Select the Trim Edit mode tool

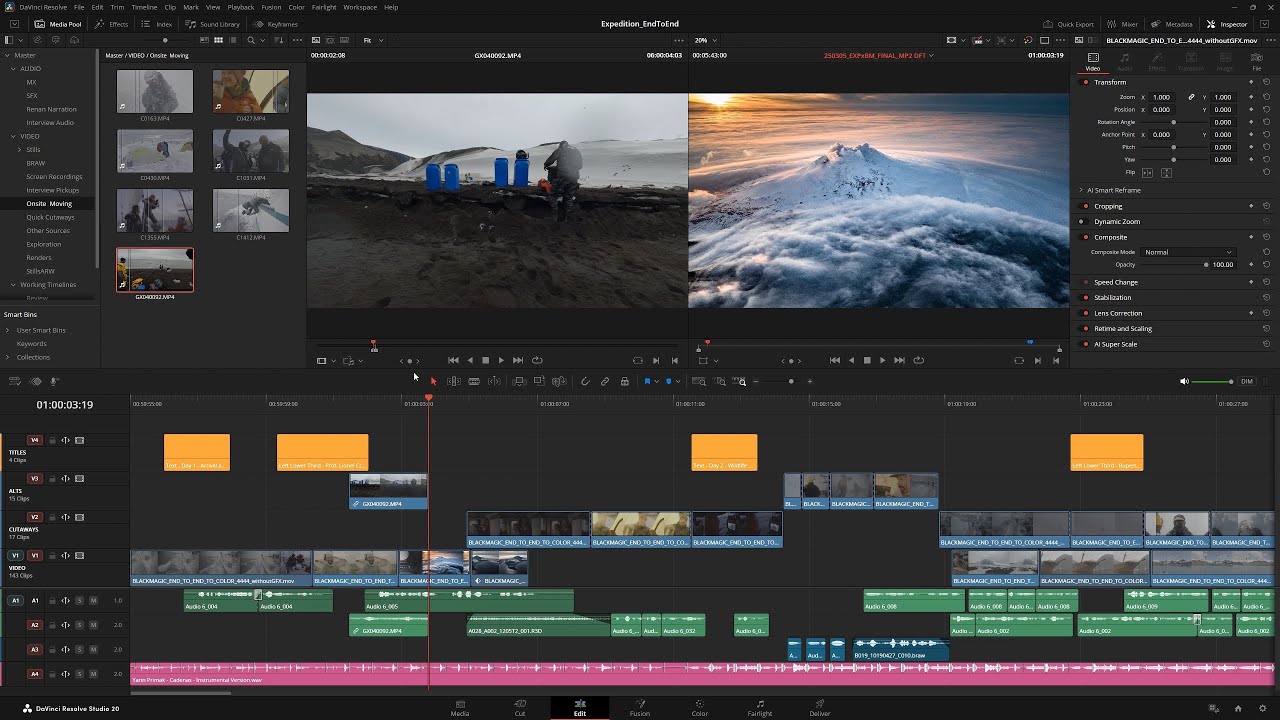(x=454, y=381)
